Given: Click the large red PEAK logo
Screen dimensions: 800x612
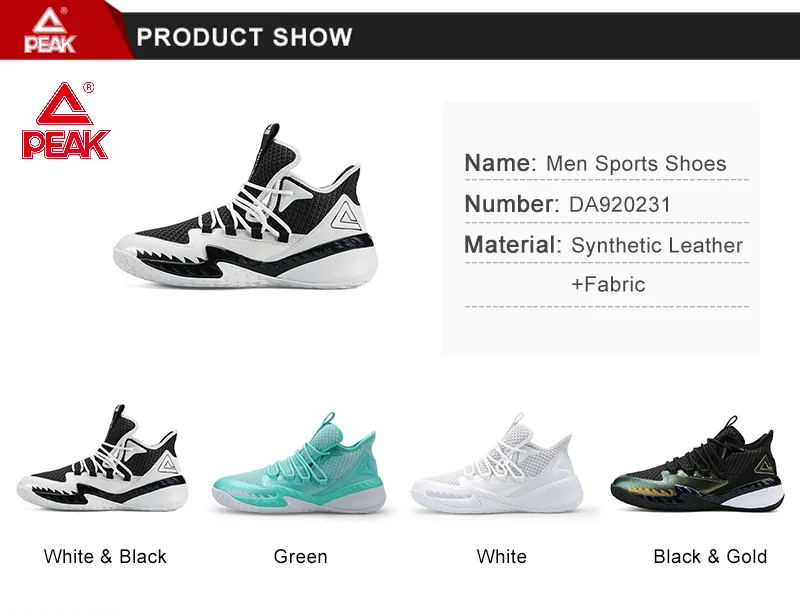Looking at the screenshot, I should pyautogui.click(x=65, y=120).
